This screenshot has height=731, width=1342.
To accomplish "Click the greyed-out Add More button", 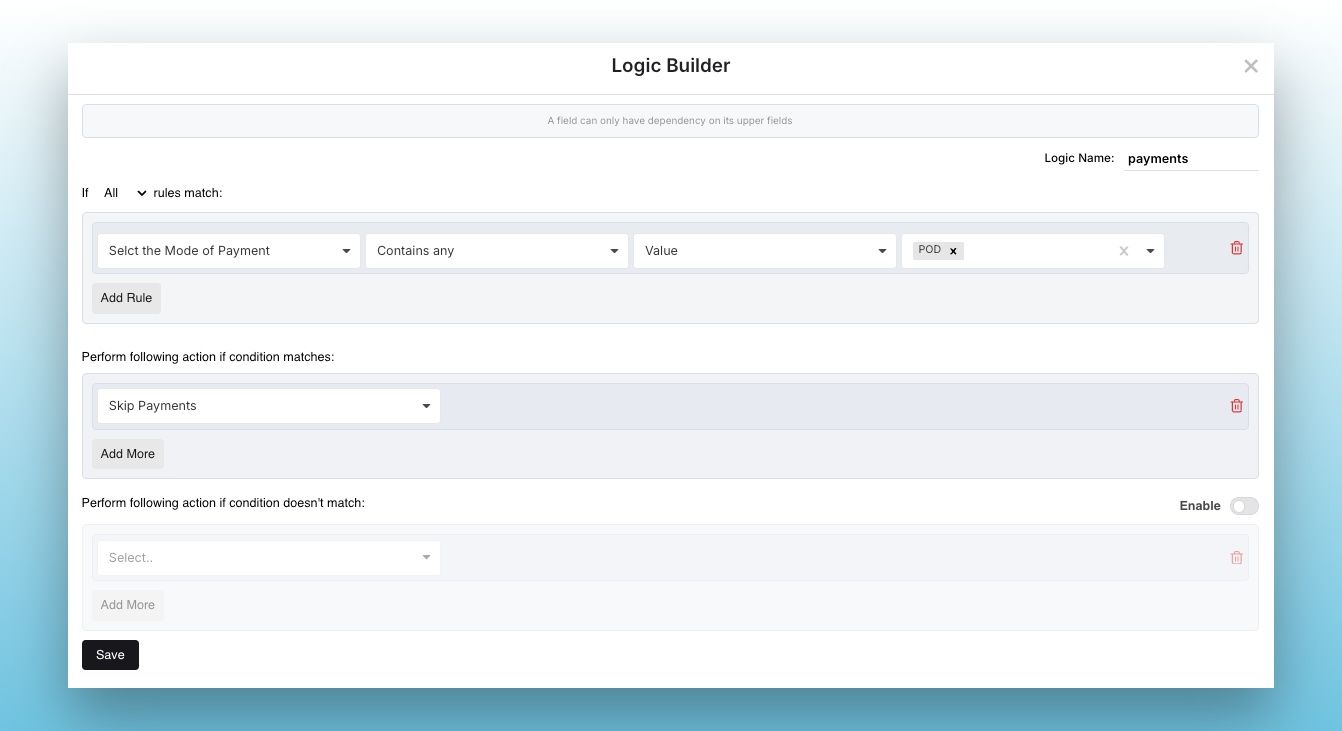I will 127,605.
